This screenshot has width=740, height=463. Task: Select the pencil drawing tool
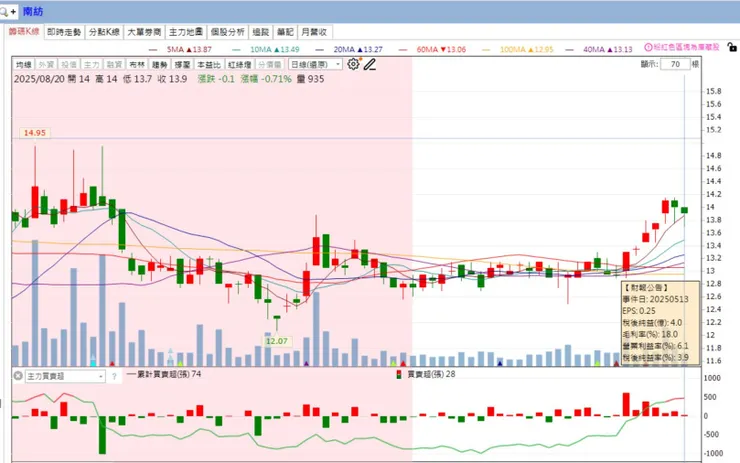(x=370, y=65)
